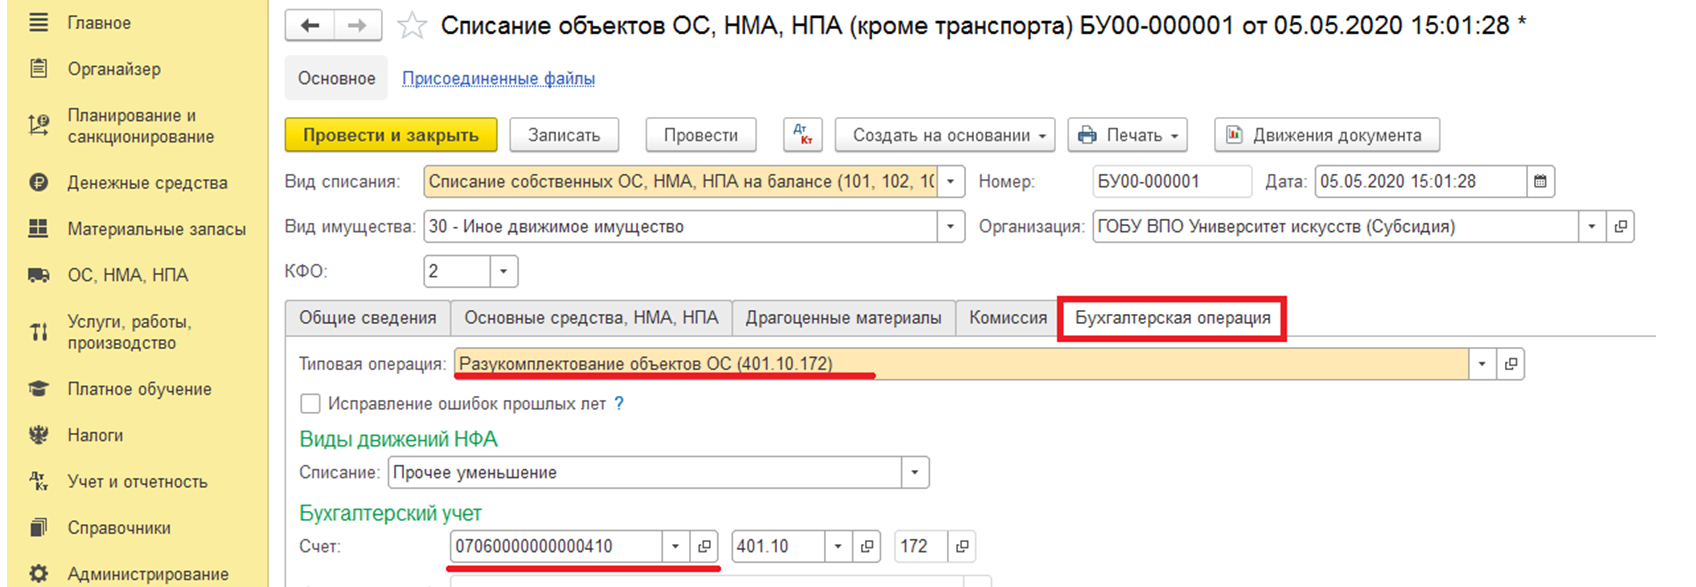
Task: Enable Исправление ошибок прошлых лет checkbox
Action: click(310, 404)
